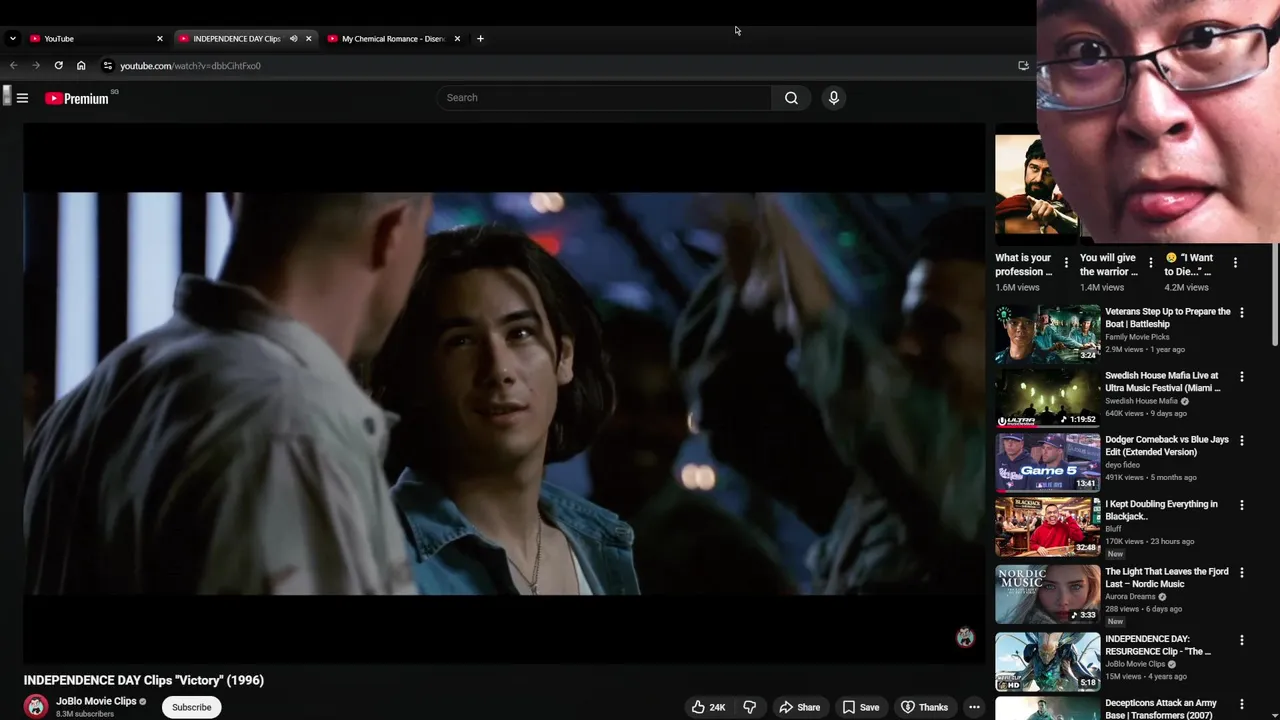Open options for Independence Day Resurgence video

(1242, 640)
